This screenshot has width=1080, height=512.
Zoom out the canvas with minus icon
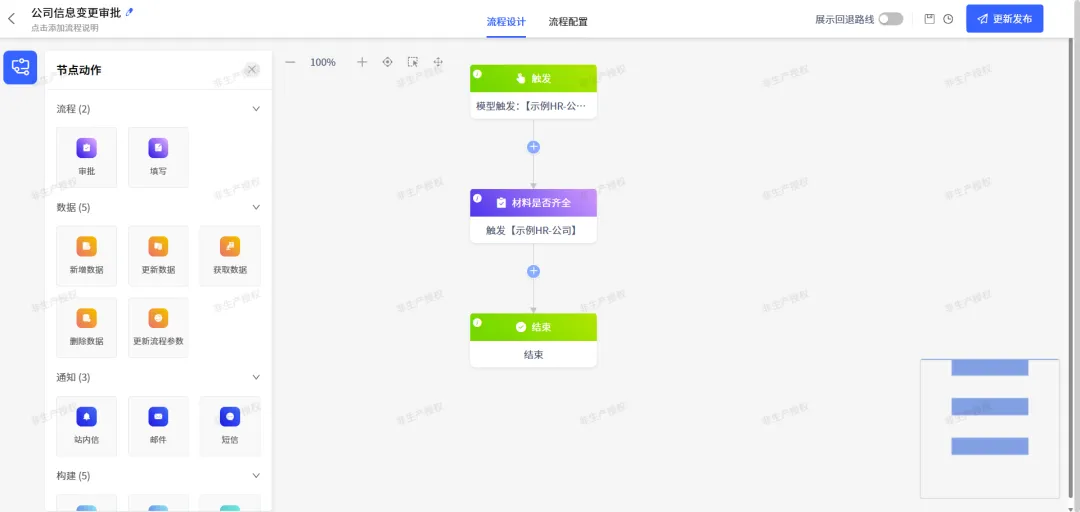[290, 62]
